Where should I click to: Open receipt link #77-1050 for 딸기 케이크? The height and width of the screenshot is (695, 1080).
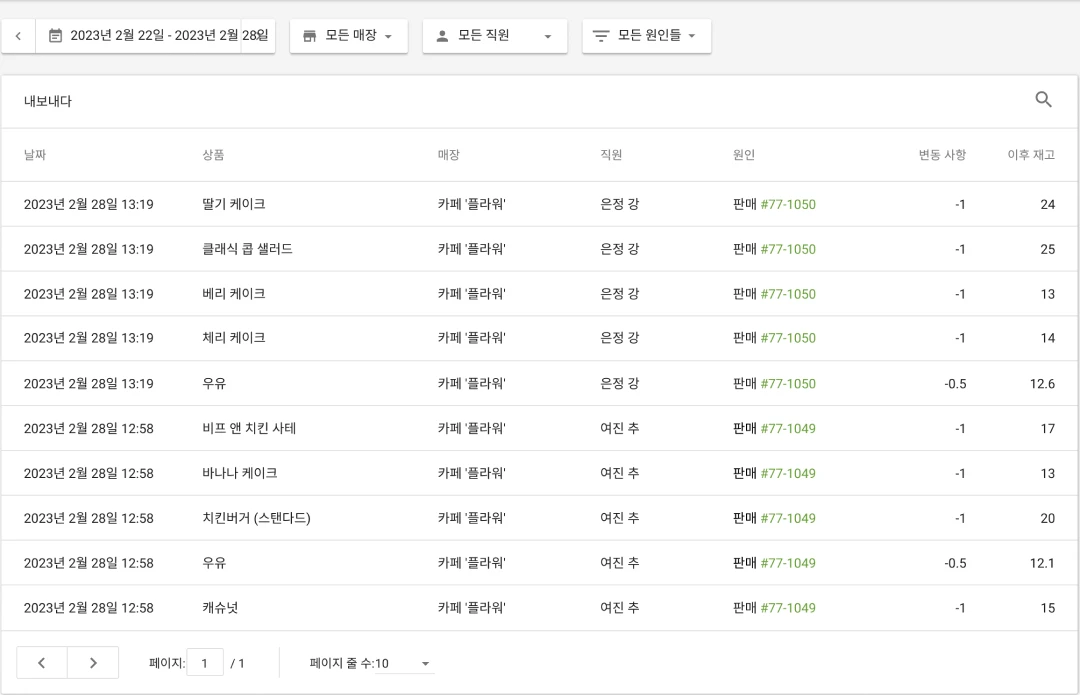(x=791, y=204)
